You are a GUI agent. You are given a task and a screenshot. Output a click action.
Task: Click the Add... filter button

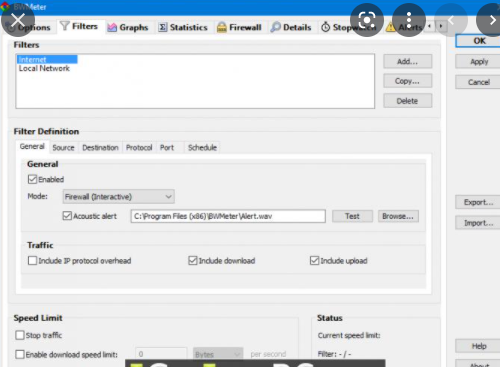tap(407, 61)
